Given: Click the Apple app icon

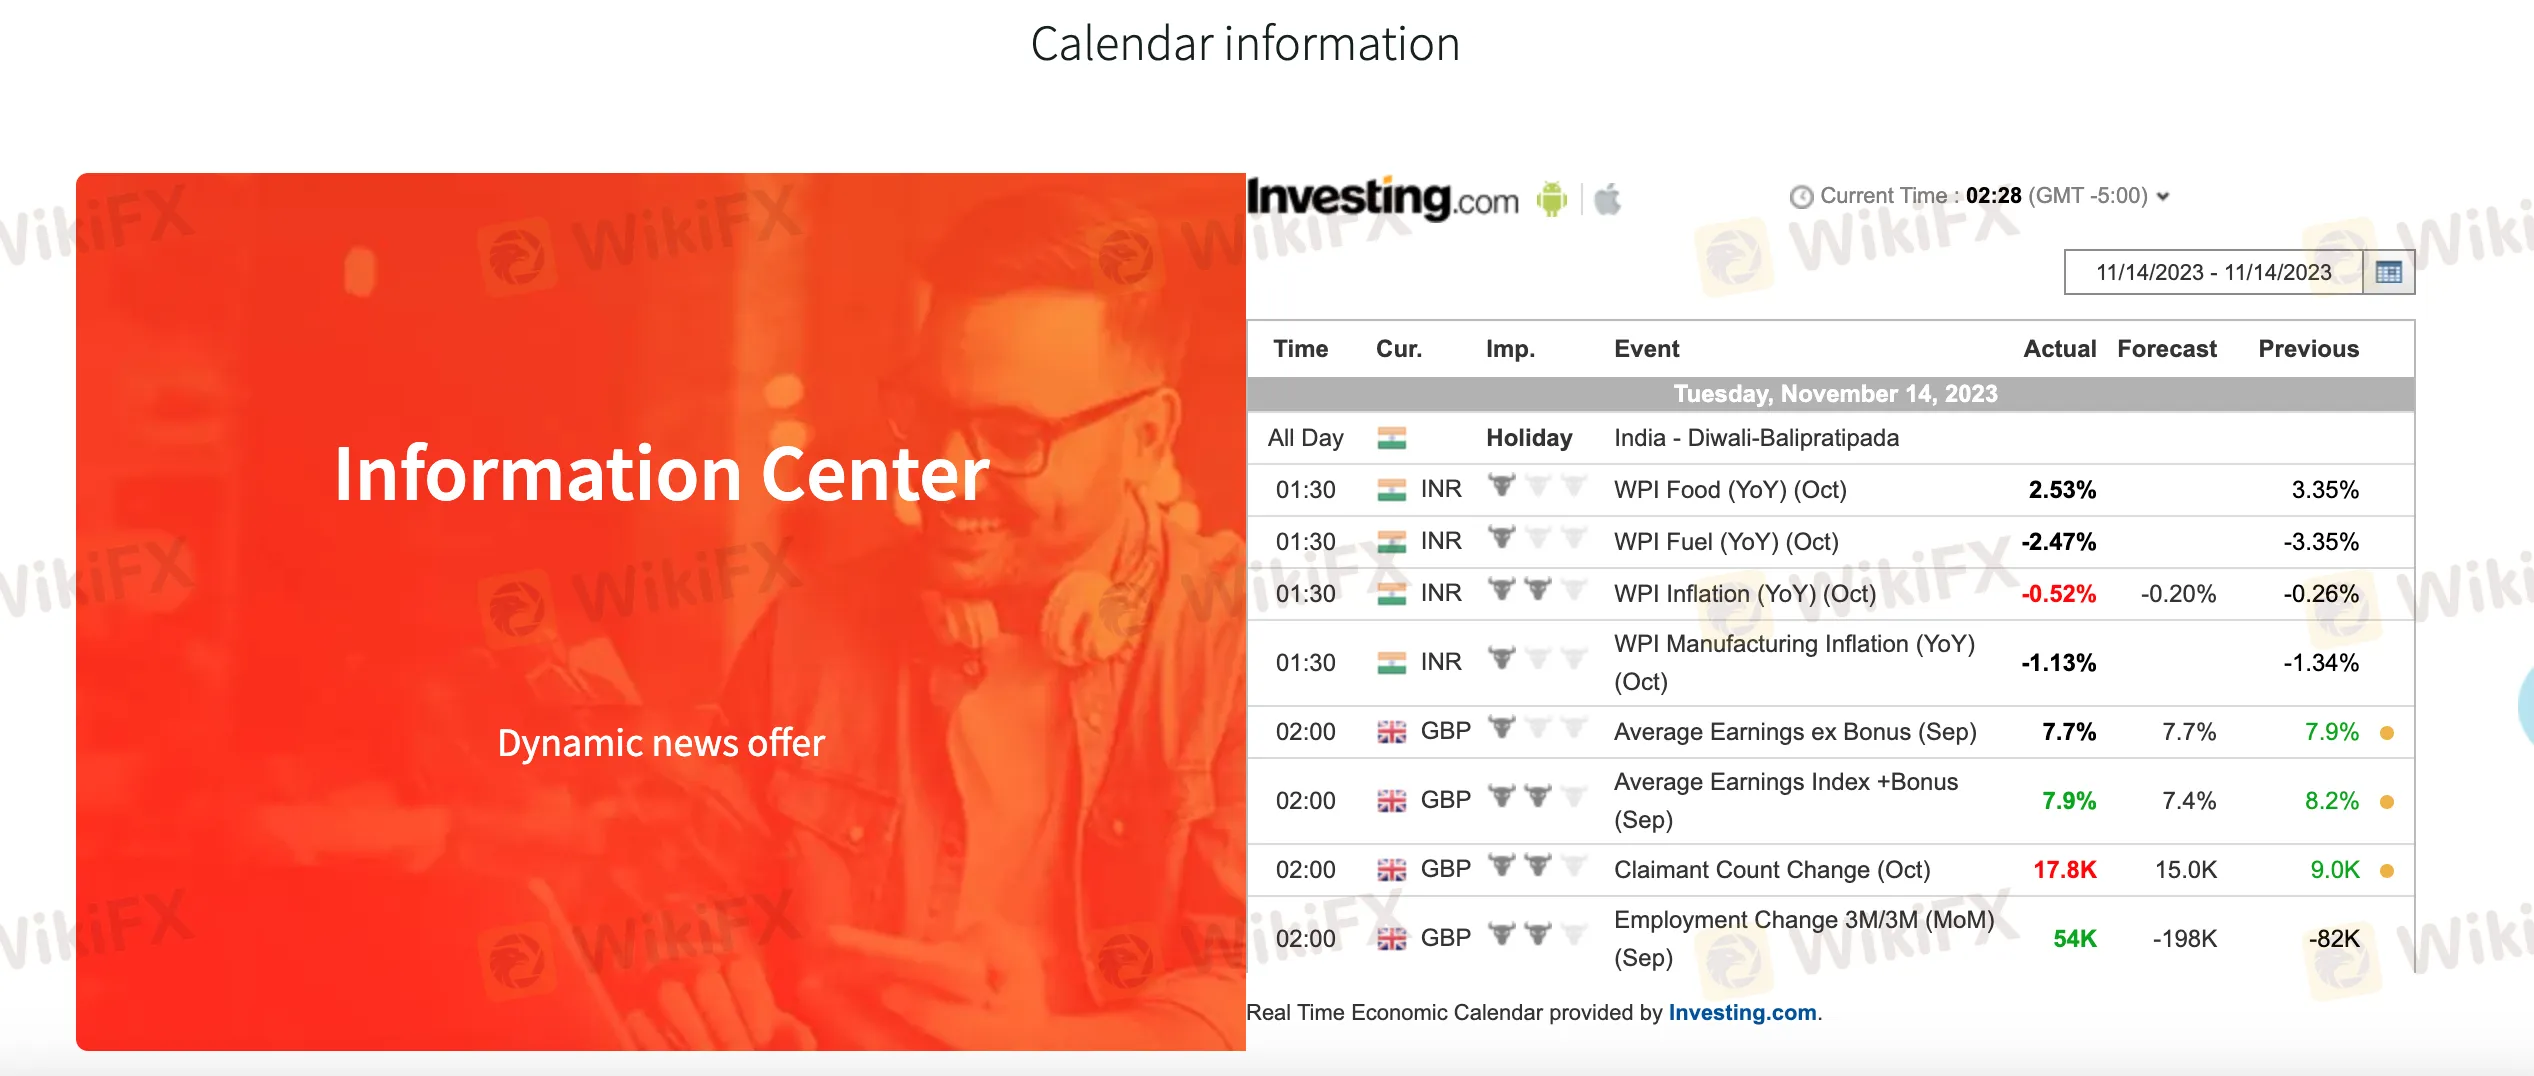Looking at the screenshot, I should coord(1608,199).
